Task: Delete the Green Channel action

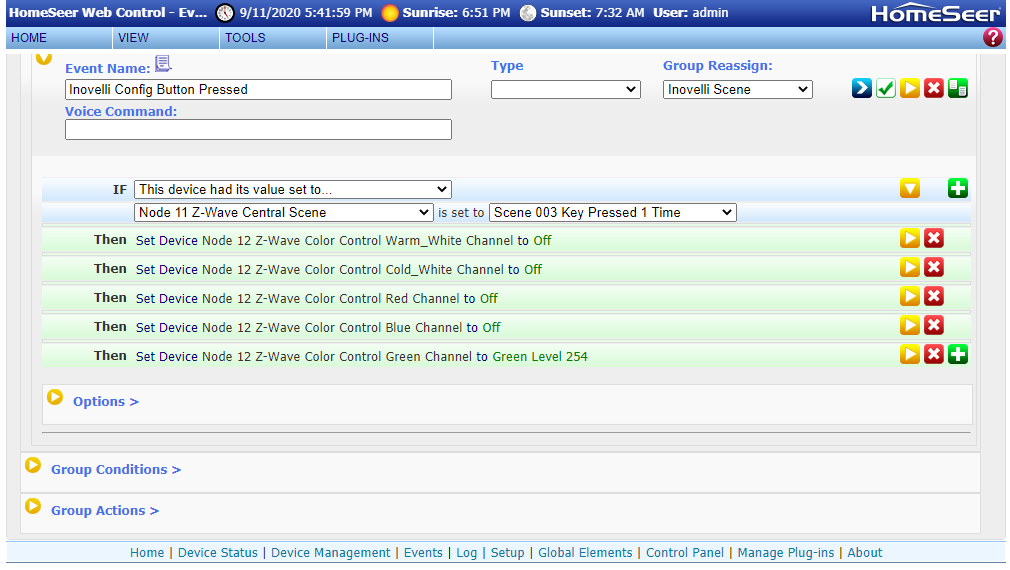Action: click(933, 354)
